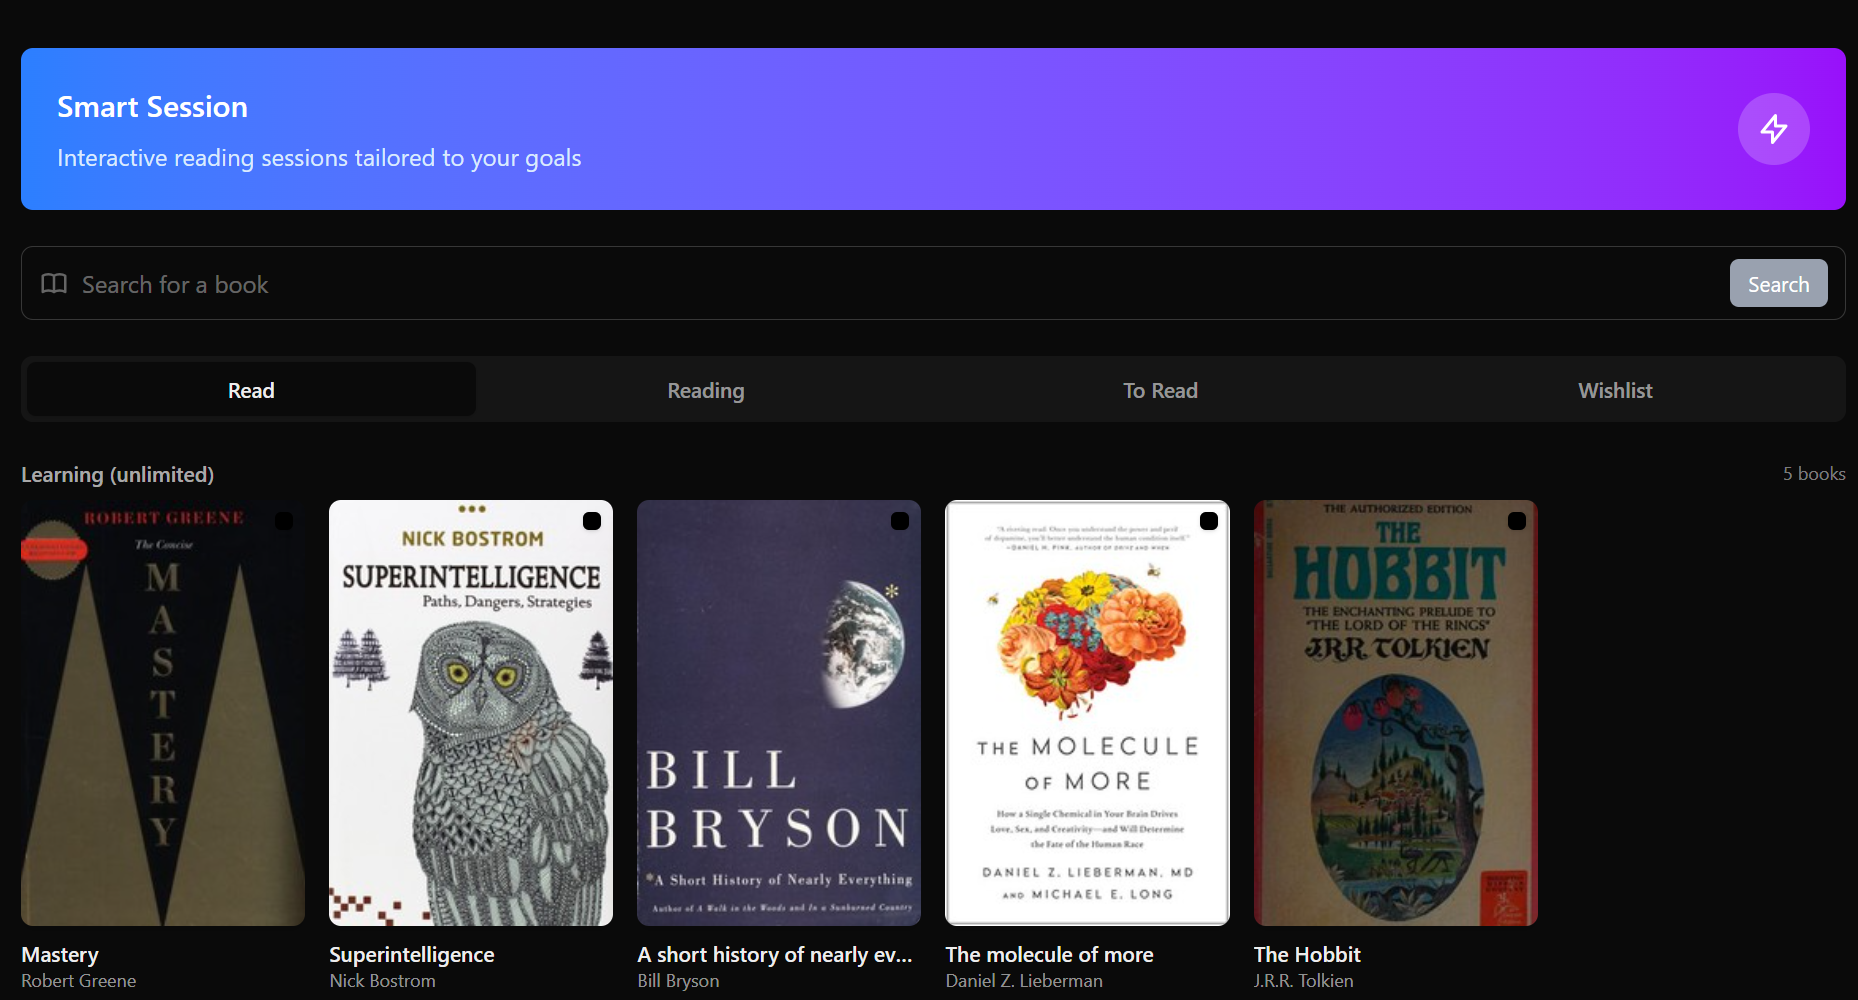Screen dimensions: 1858x1000
Task: Open the Wishlist tab
Action: 1615,390
